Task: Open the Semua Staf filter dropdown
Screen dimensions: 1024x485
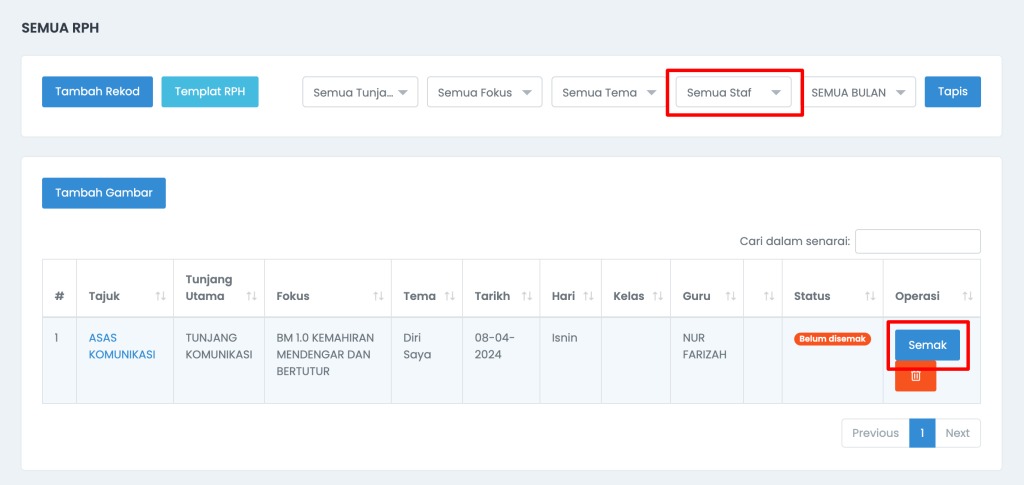Action: 733,92
